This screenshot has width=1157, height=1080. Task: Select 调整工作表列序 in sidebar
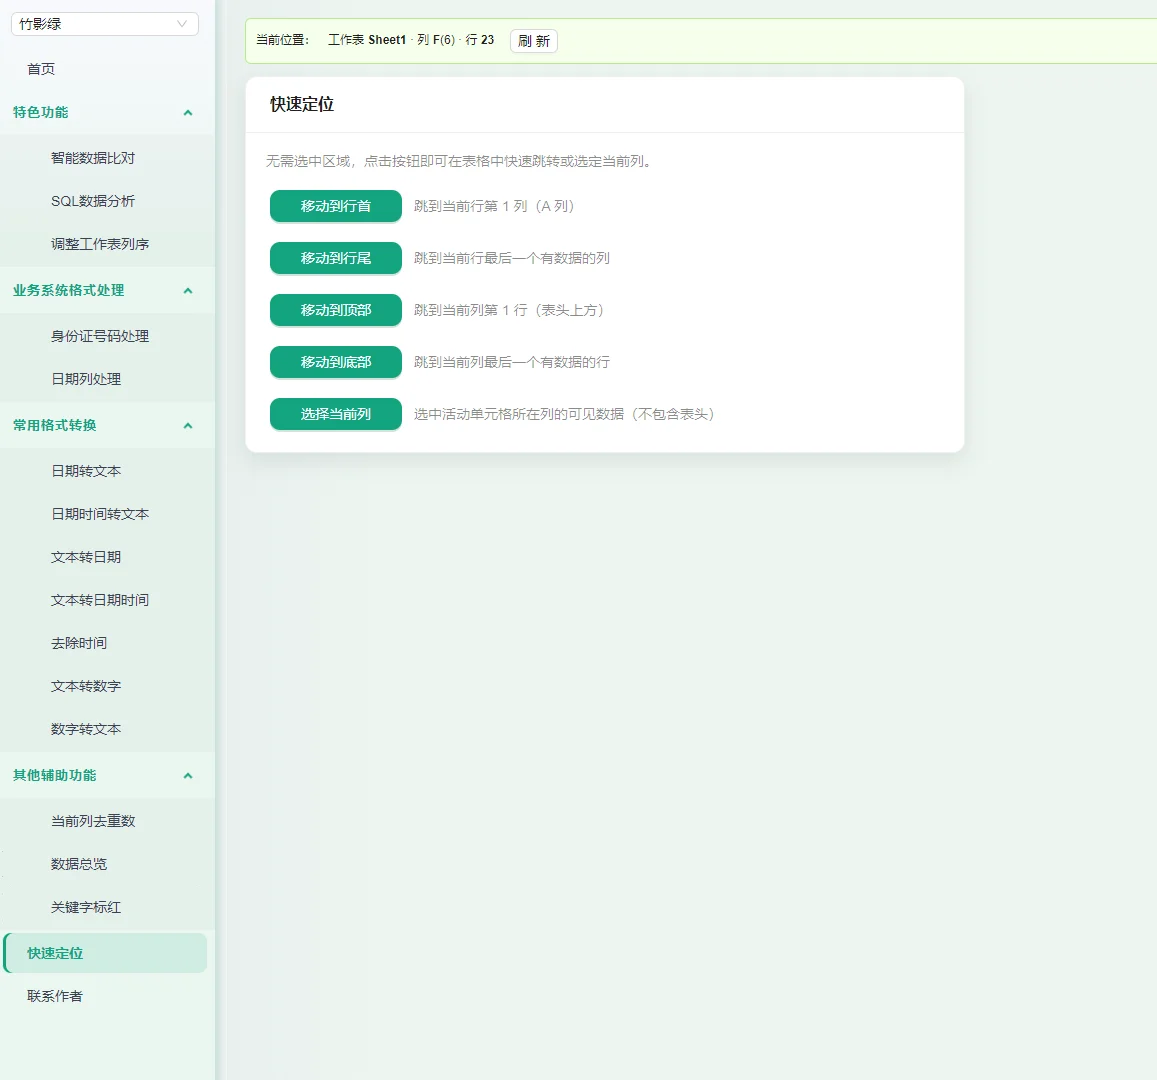click(100, 244)
